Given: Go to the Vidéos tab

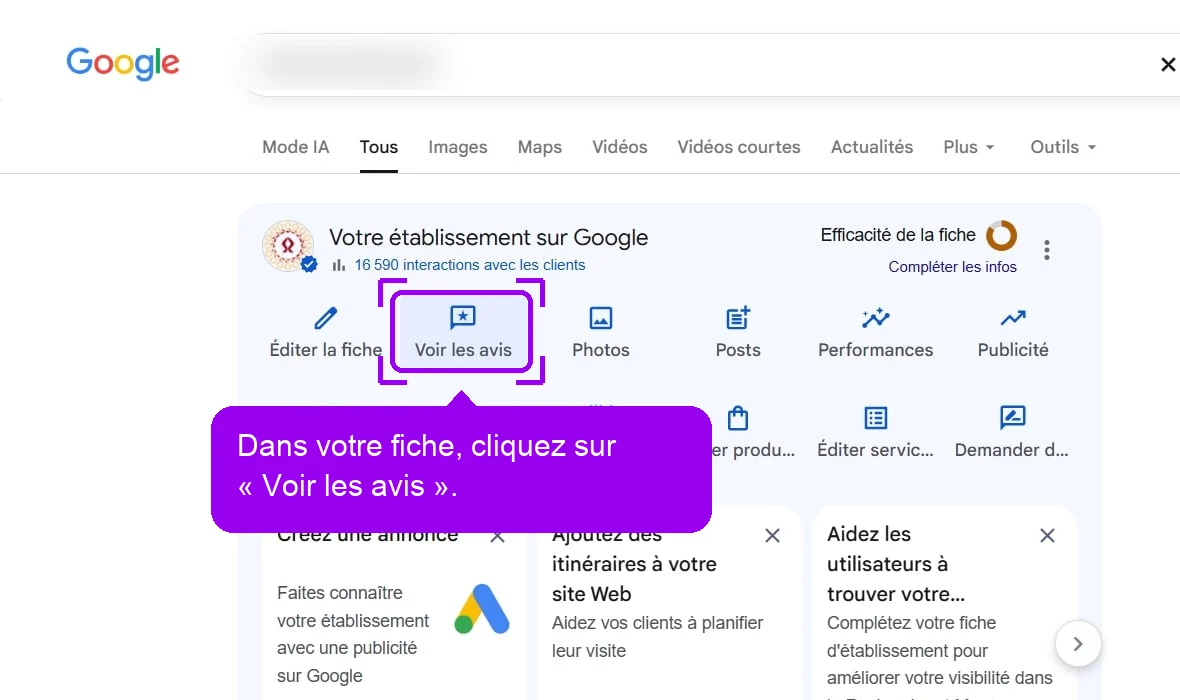Looking at the screenshot, I should 619,147.
